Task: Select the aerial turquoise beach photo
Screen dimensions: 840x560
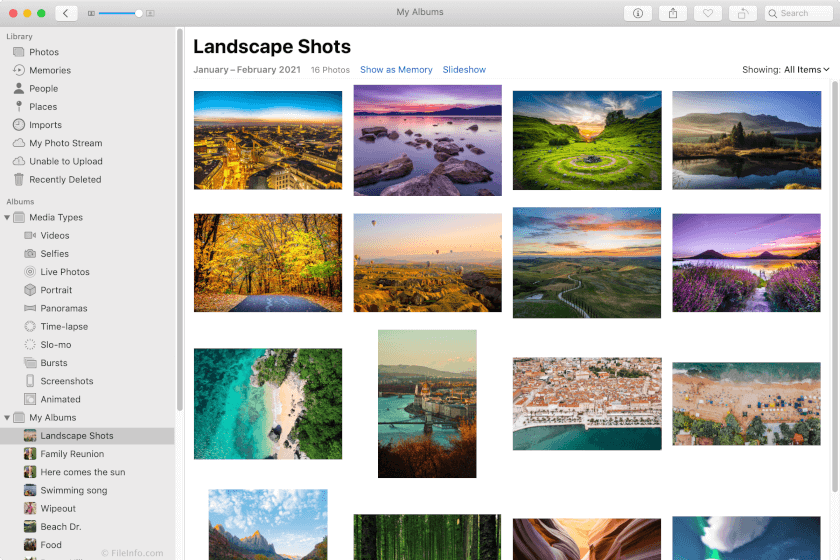Action: pyautogui.click(x=268, y=404)
